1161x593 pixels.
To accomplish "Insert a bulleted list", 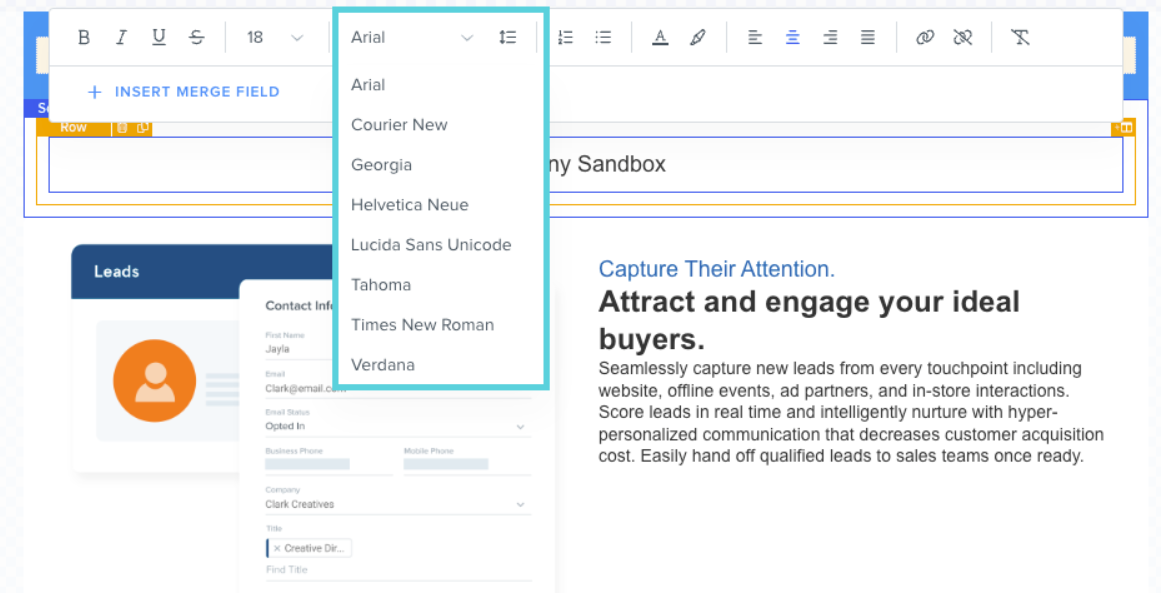I will click(x=603, y=37).
